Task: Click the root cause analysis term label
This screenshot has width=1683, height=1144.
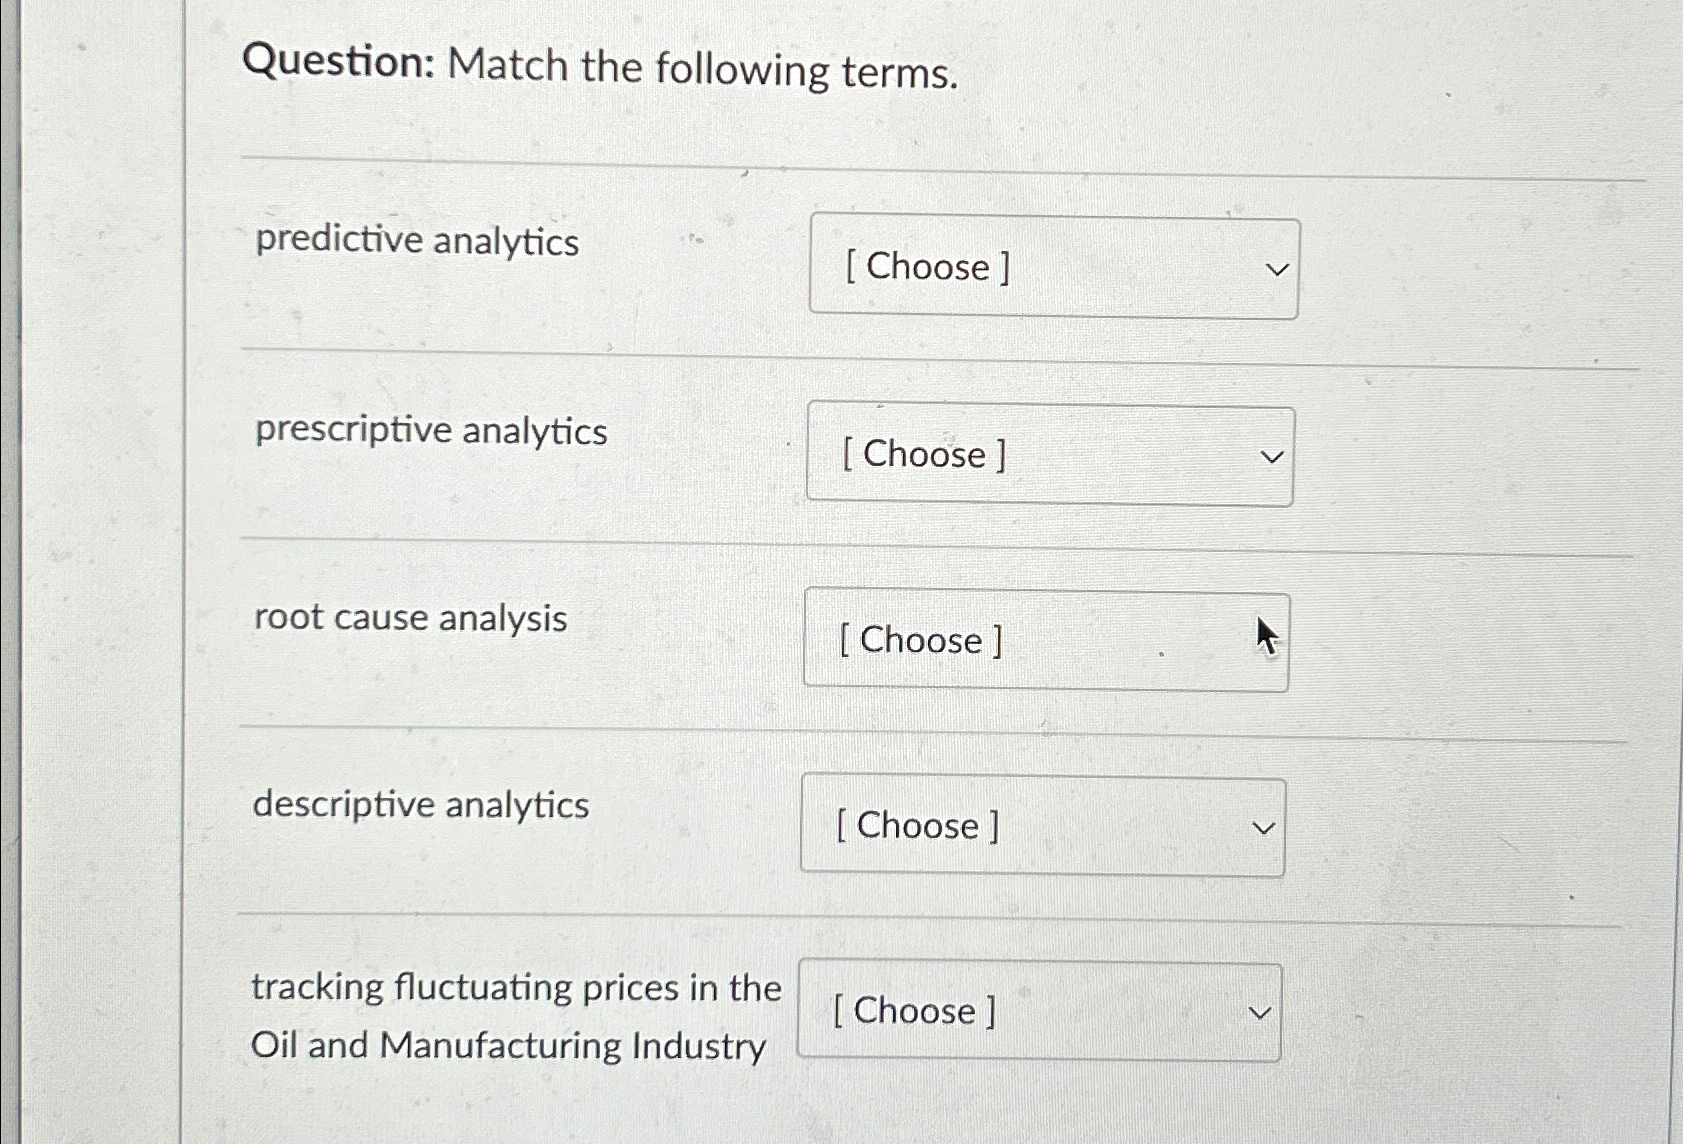Action: (410, 618)
